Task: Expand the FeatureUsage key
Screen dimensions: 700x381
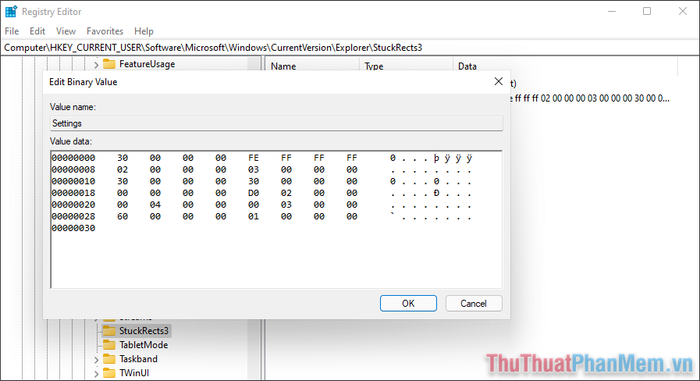Action: (x=96, y=65)
